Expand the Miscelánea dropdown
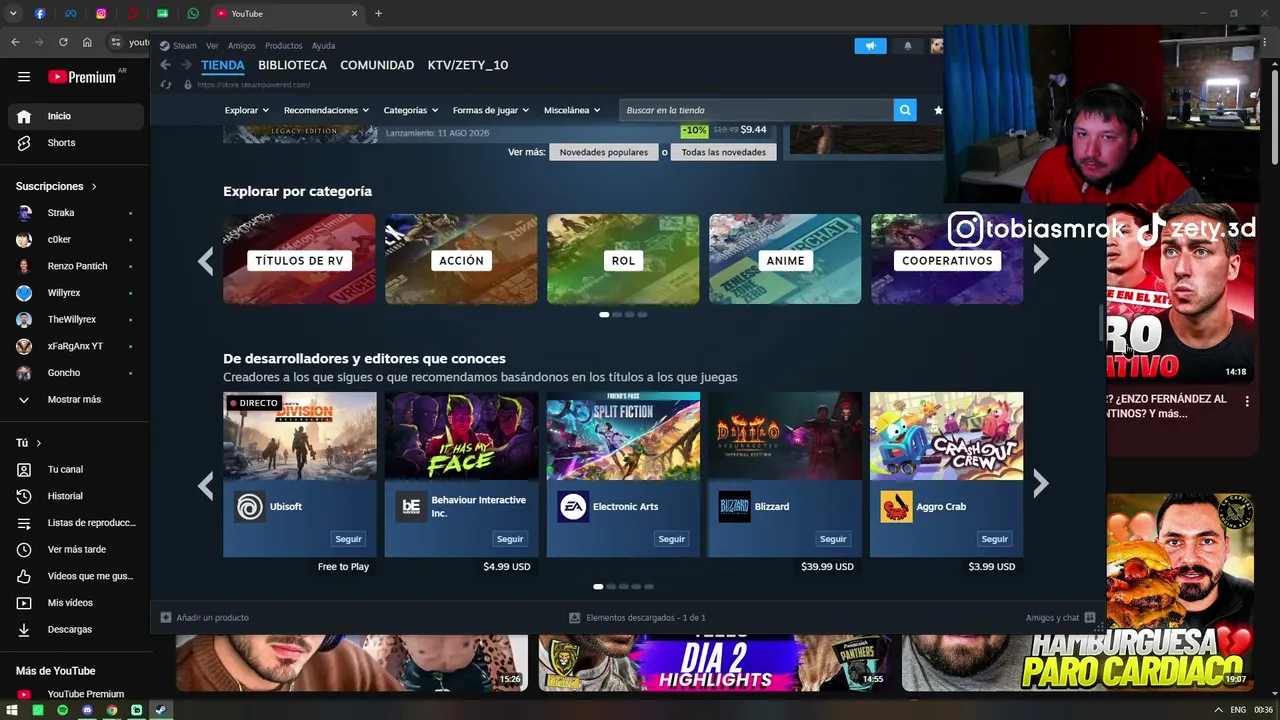This screenshot has height=720, width=1280. [x=572, y=110]
